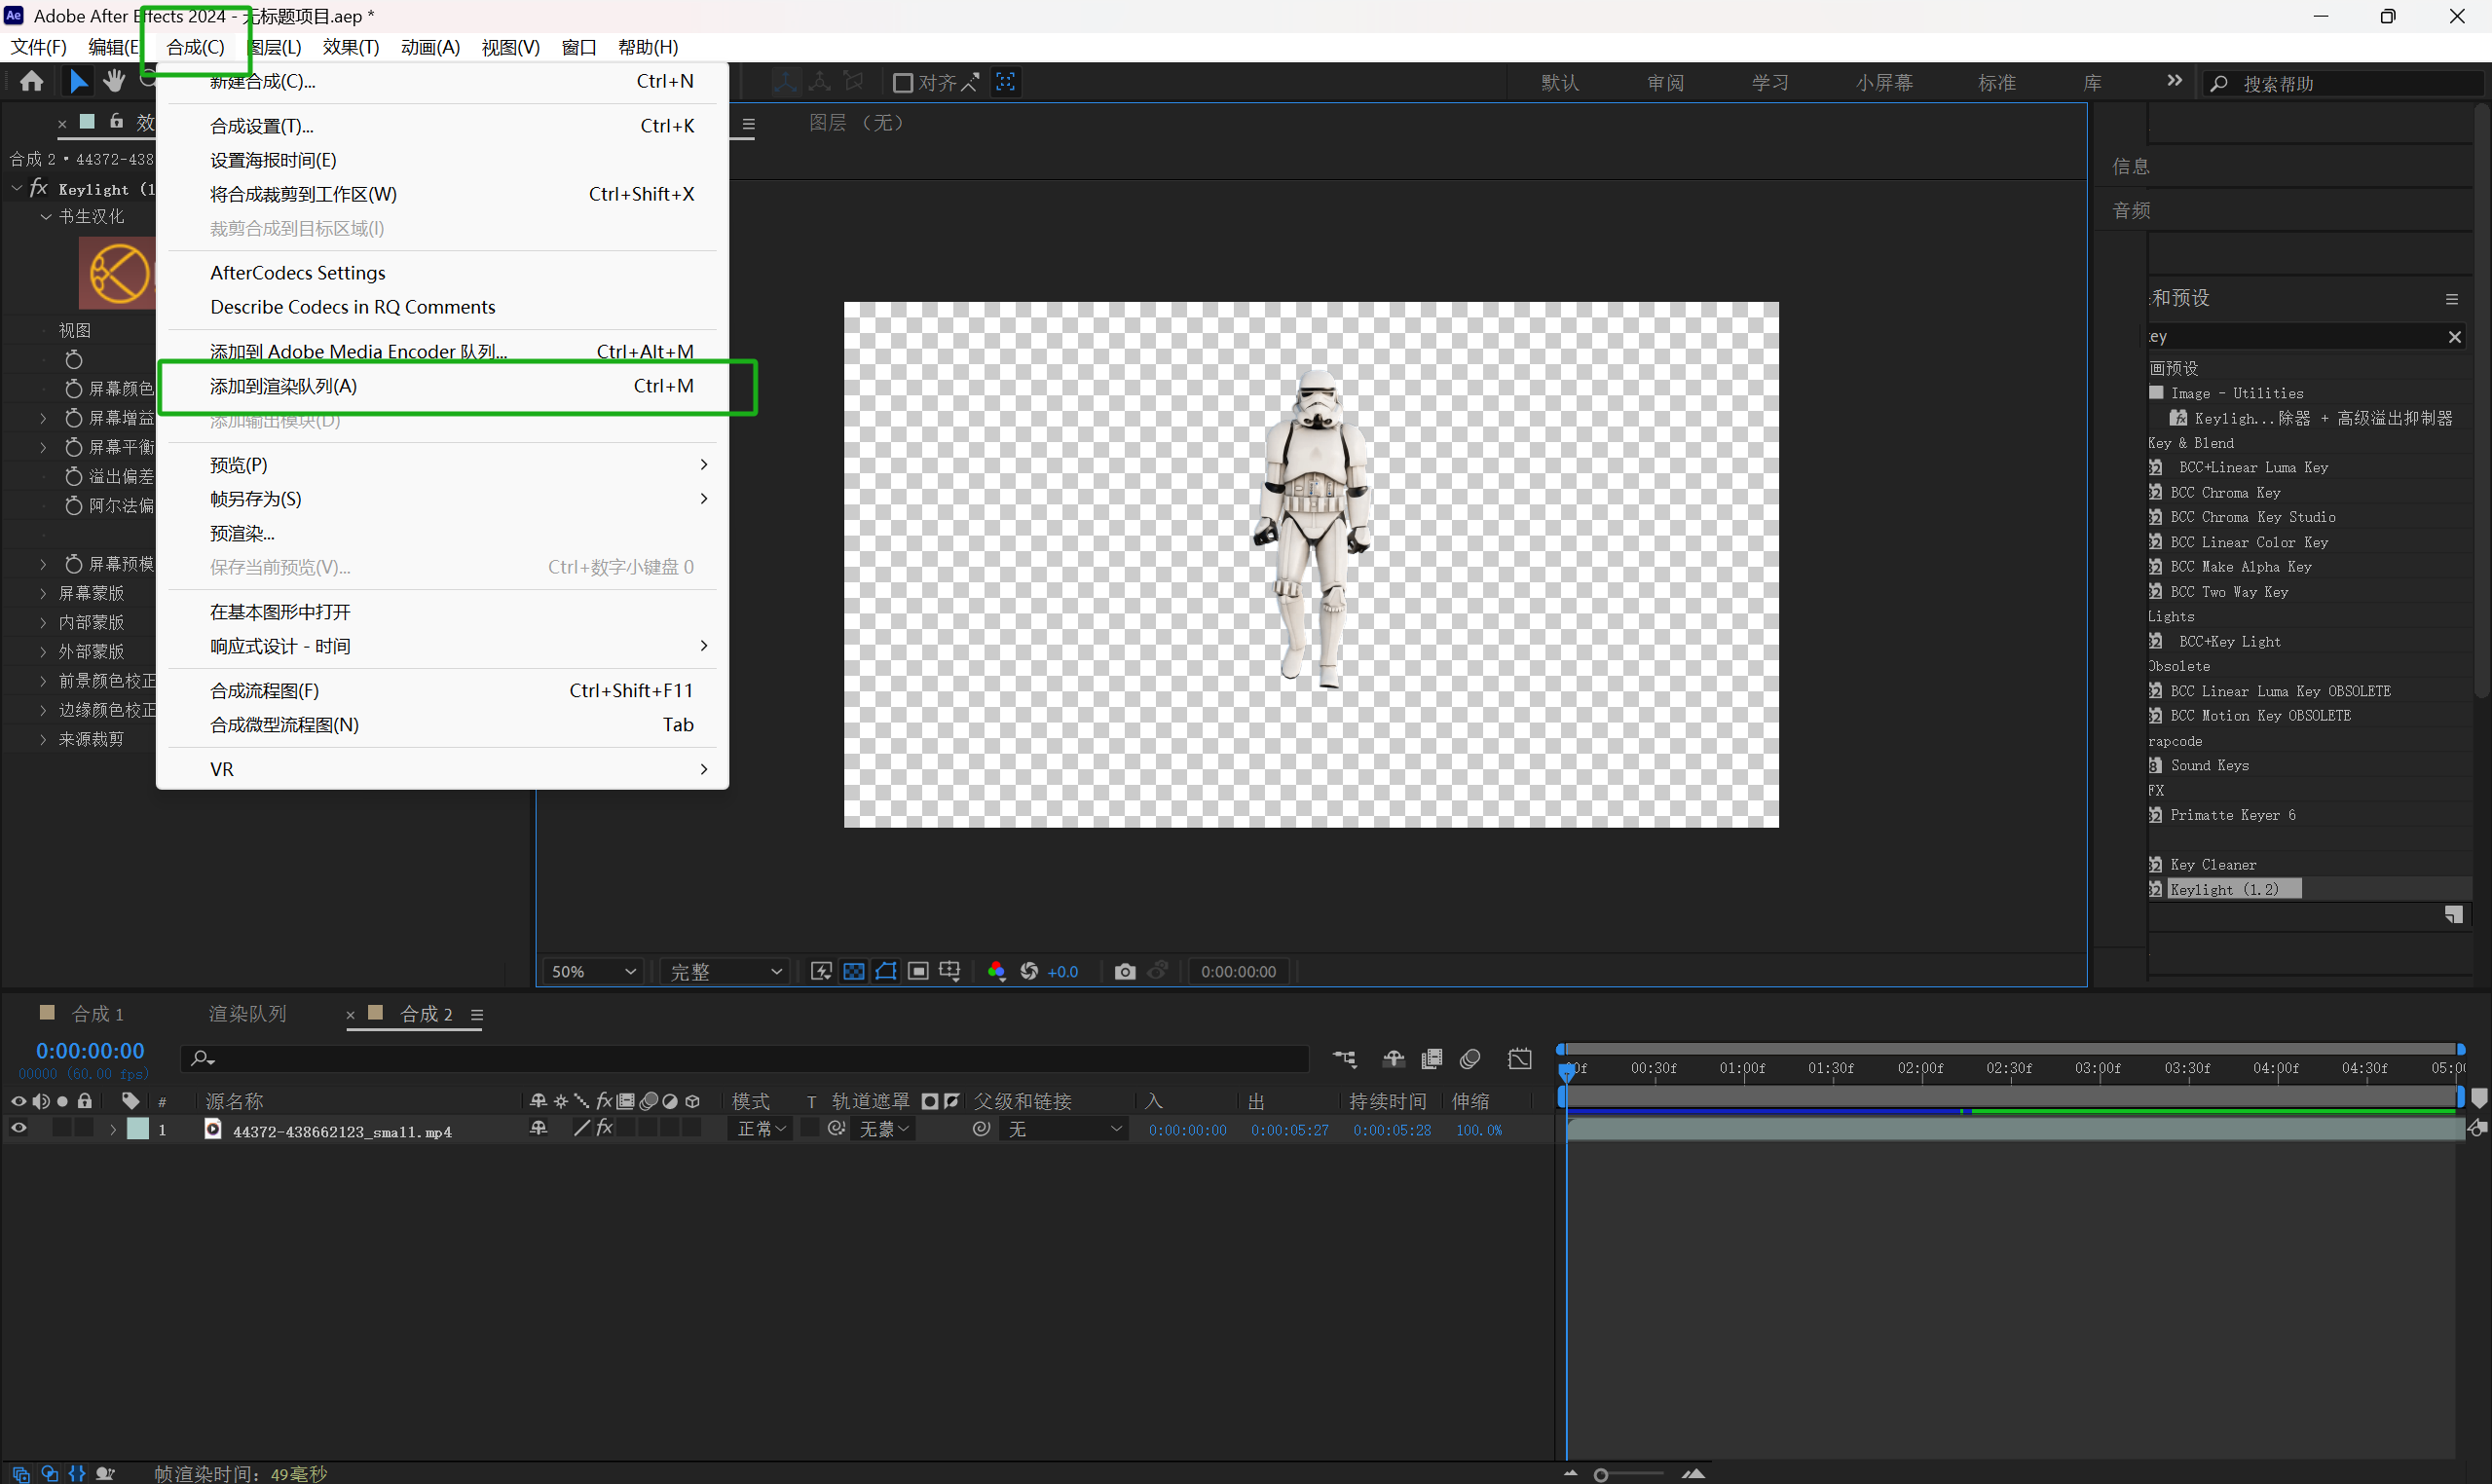Expand the mp4 layer properties arrow
The width and height of the screenshot is (2492, 1484).
point(113,1129)
